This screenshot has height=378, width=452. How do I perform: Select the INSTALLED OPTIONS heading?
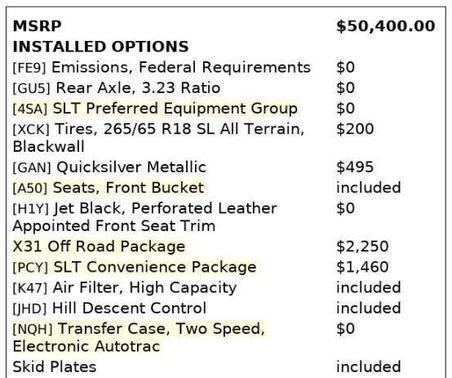point(101,47)
